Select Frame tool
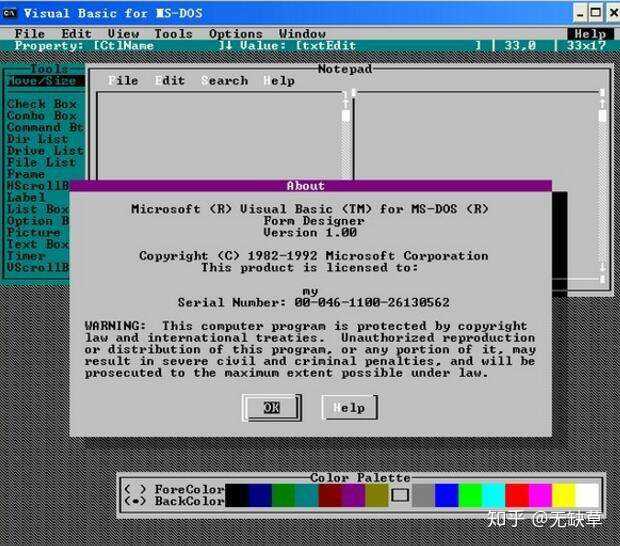Image resolution: width=620 pixels, height=546 pixels. 26,174
